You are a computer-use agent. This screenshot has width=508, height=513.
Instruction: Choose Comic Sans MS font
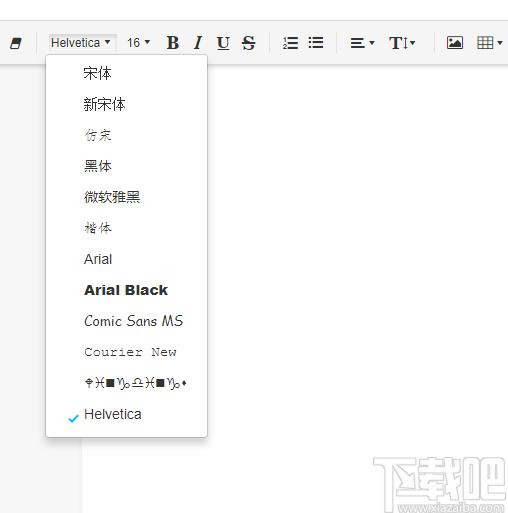pyautogui.click(x=126, y=321)
